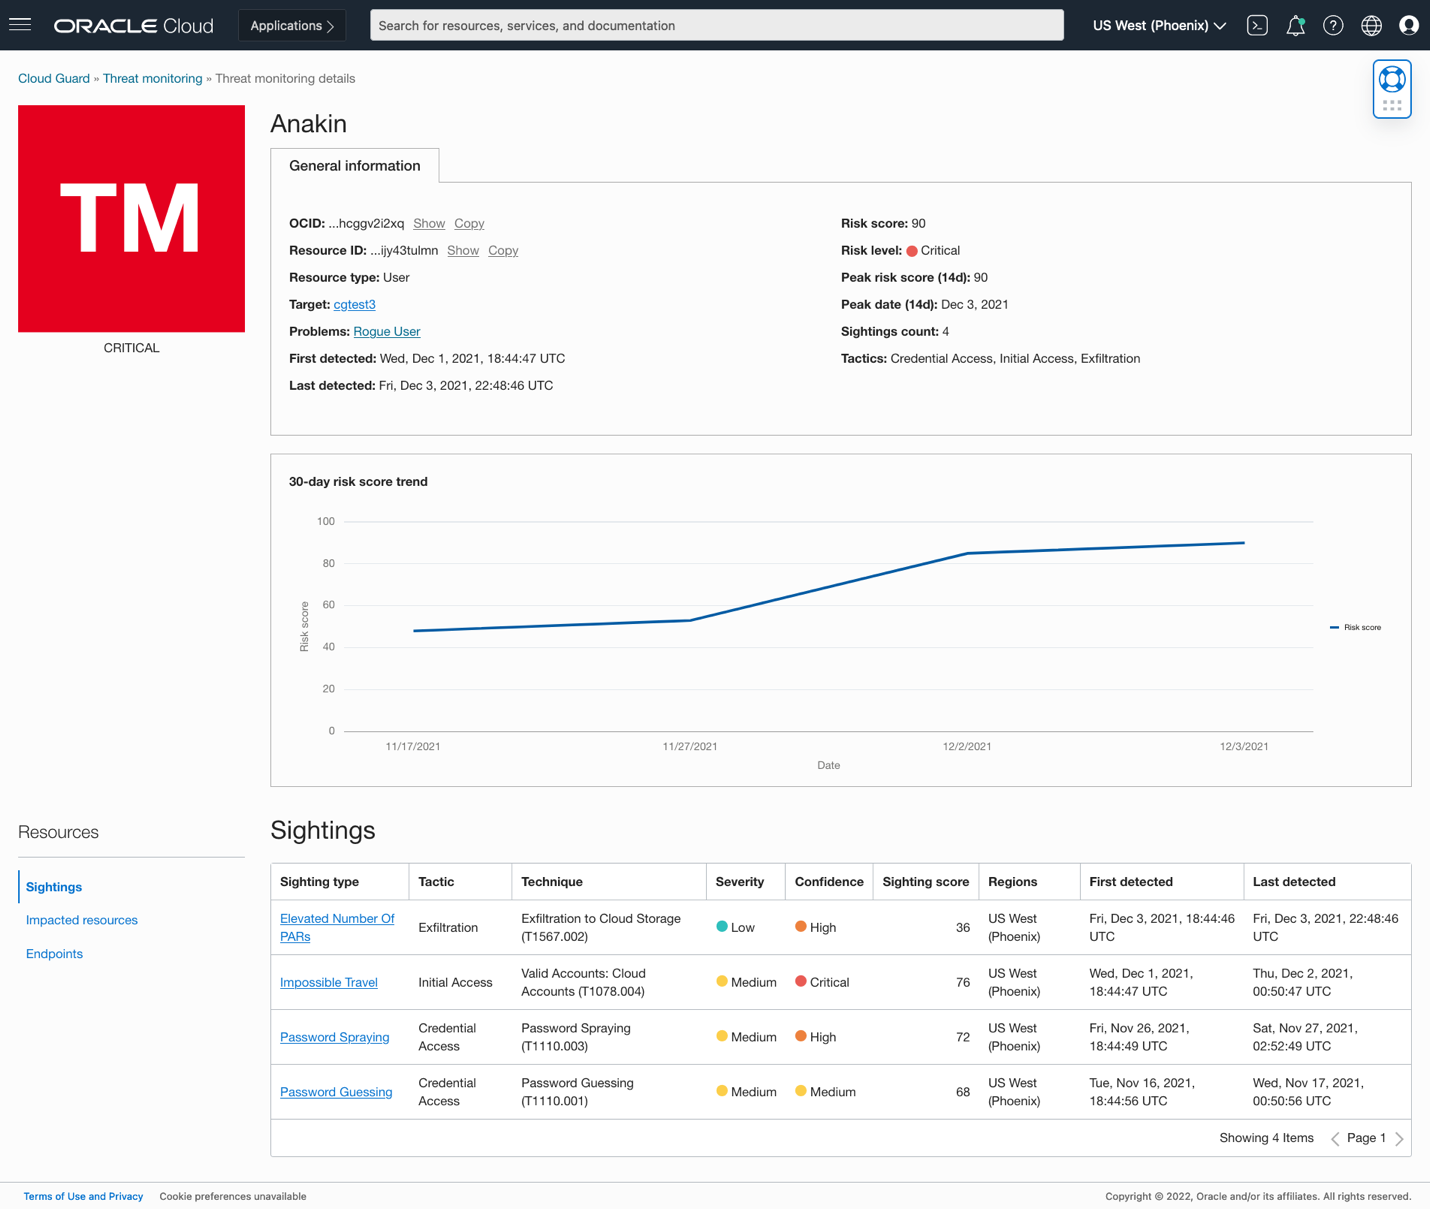1430x1210 pixels.
Task: Click the 12/2/2021 date axis label
Action: 967,747
